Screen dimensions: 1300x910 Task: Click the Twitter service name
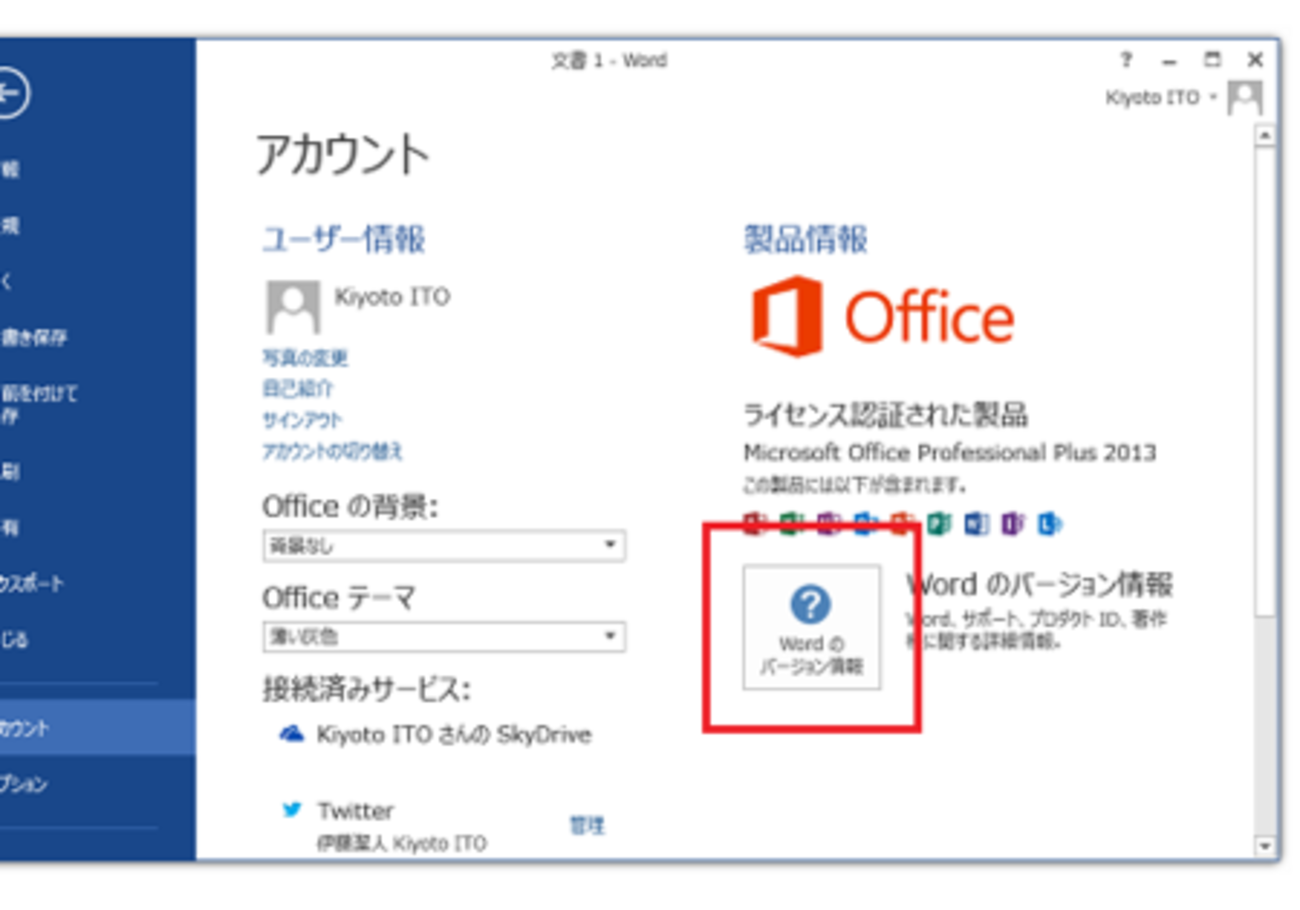pos(356,810)
